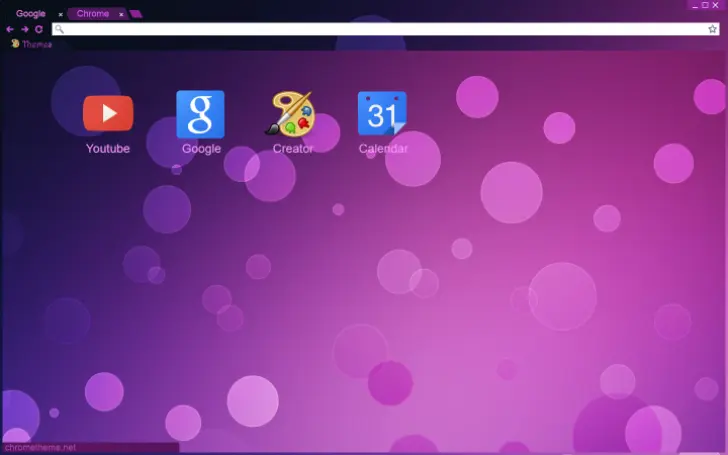Reload the page with refresh icon
The image size is (728, 455).
39,29
